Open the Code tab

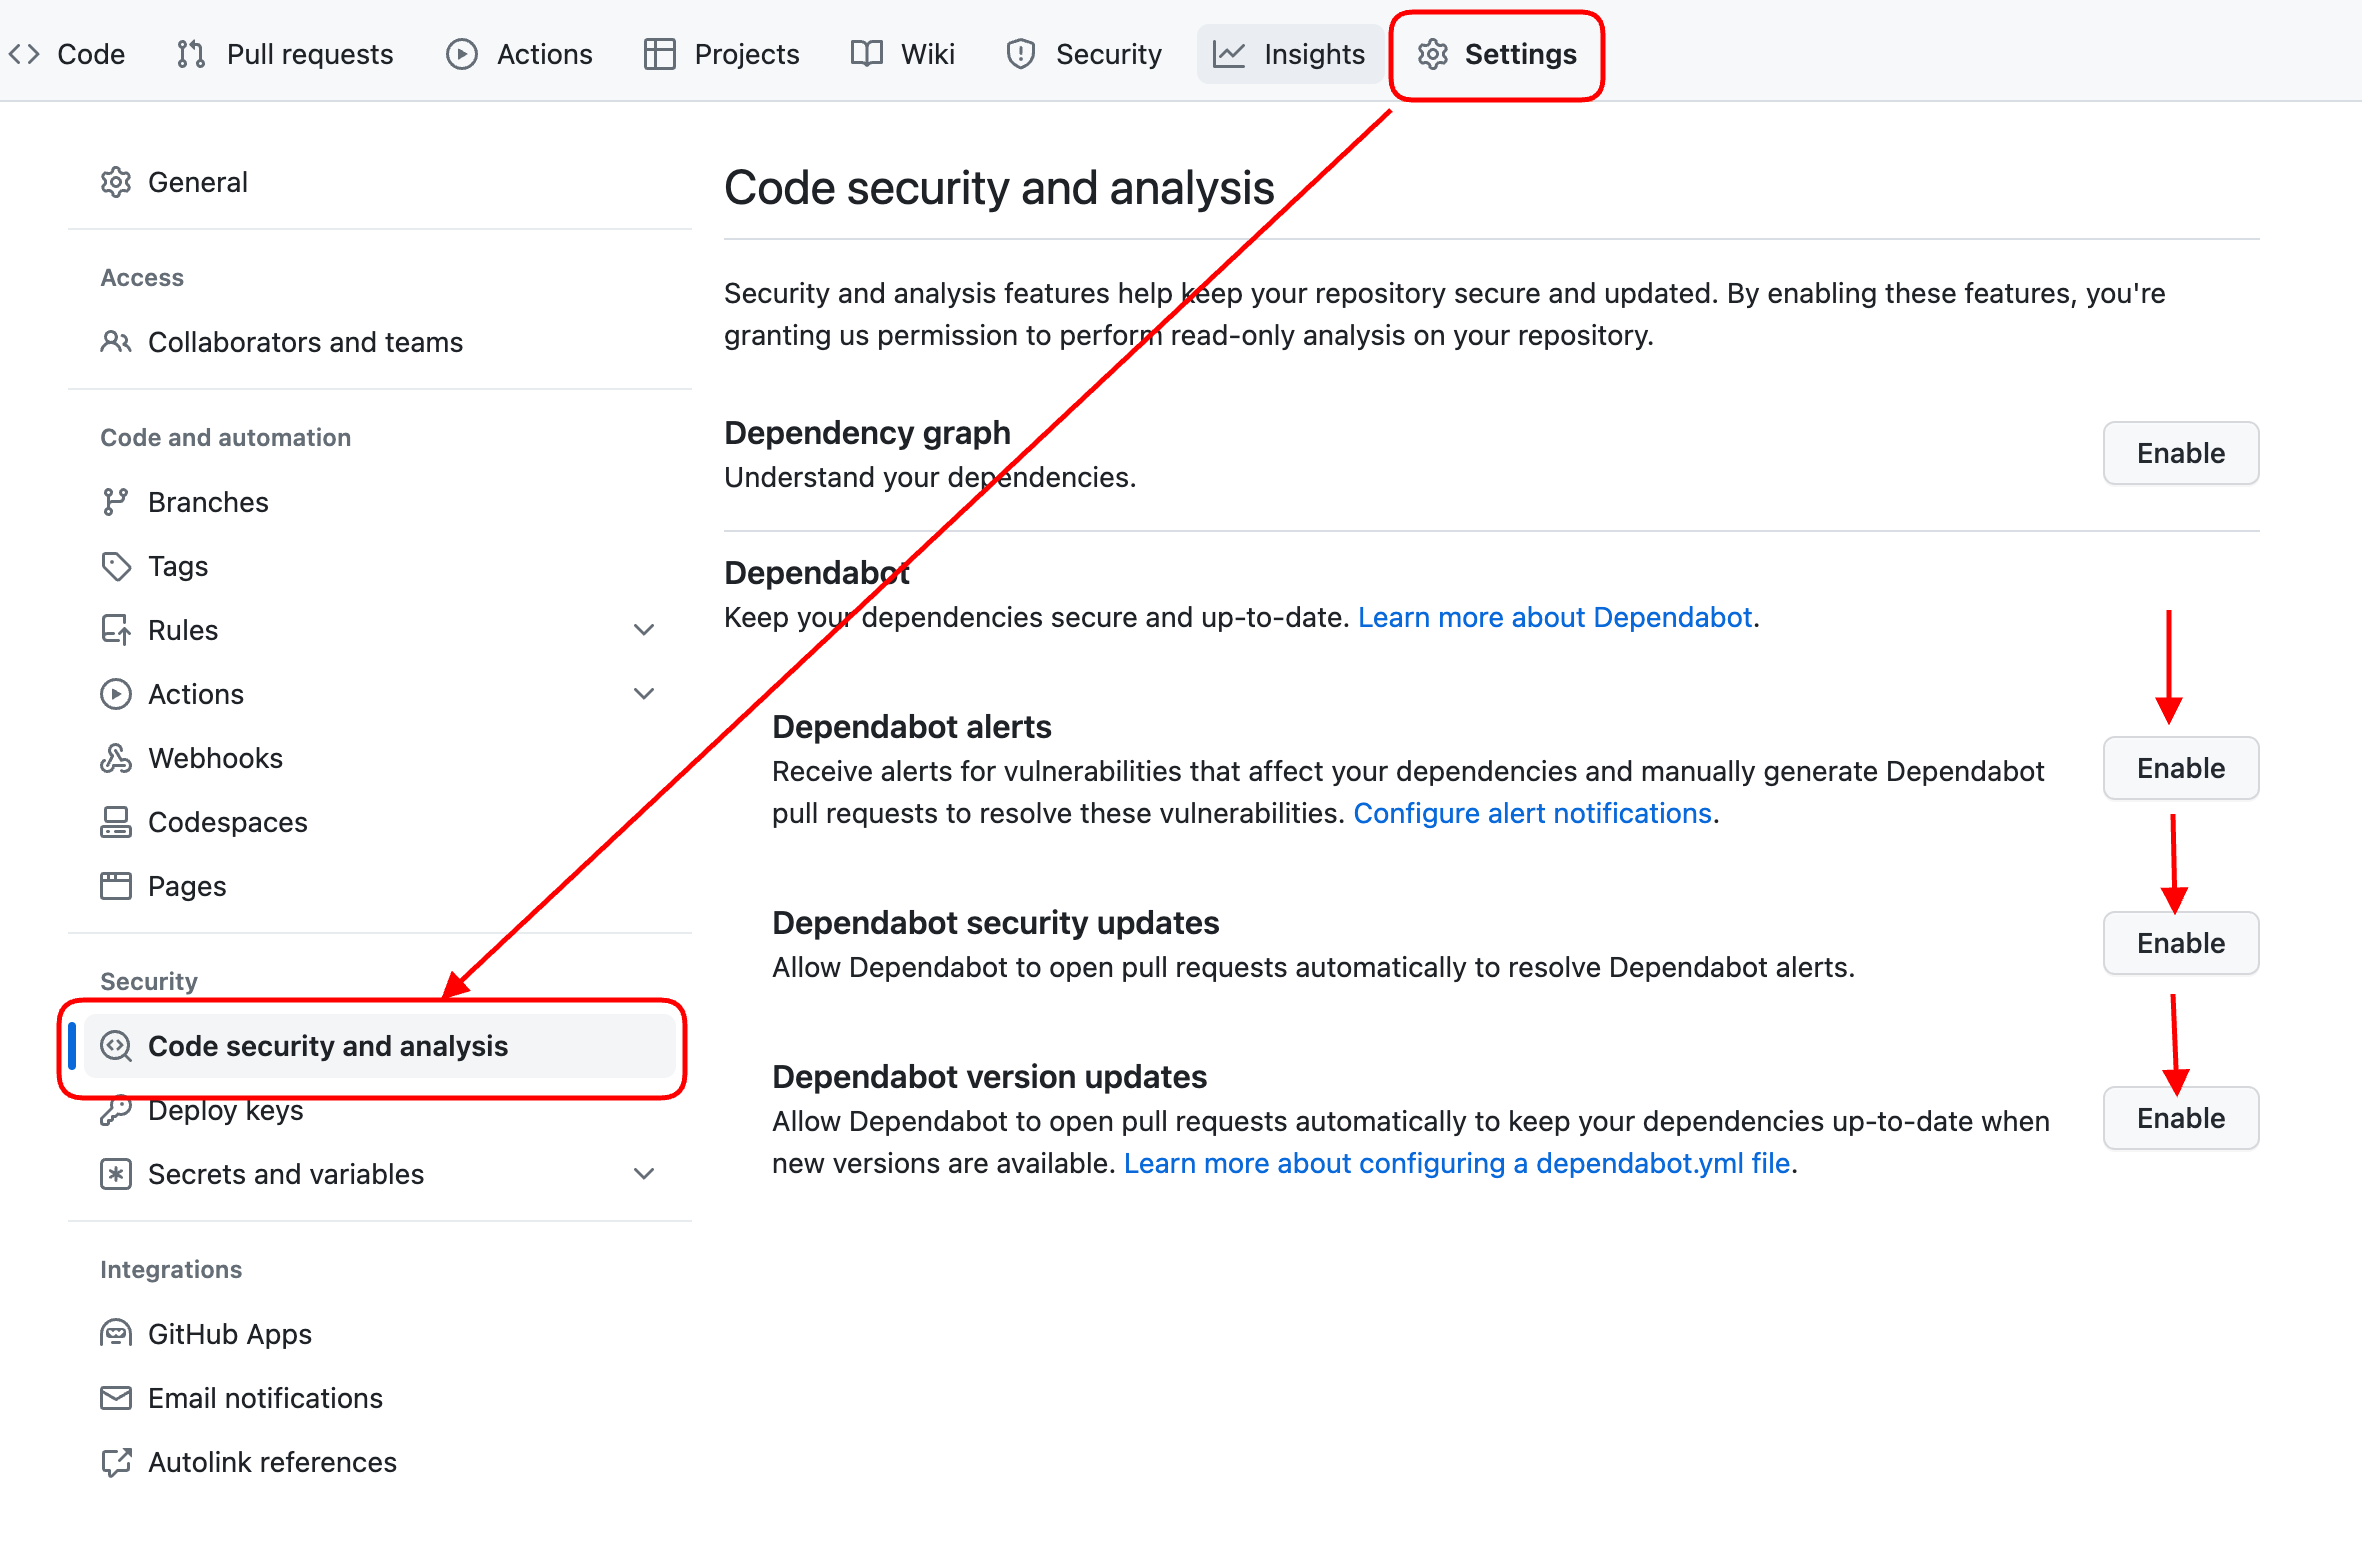click(x=67, y=54)
